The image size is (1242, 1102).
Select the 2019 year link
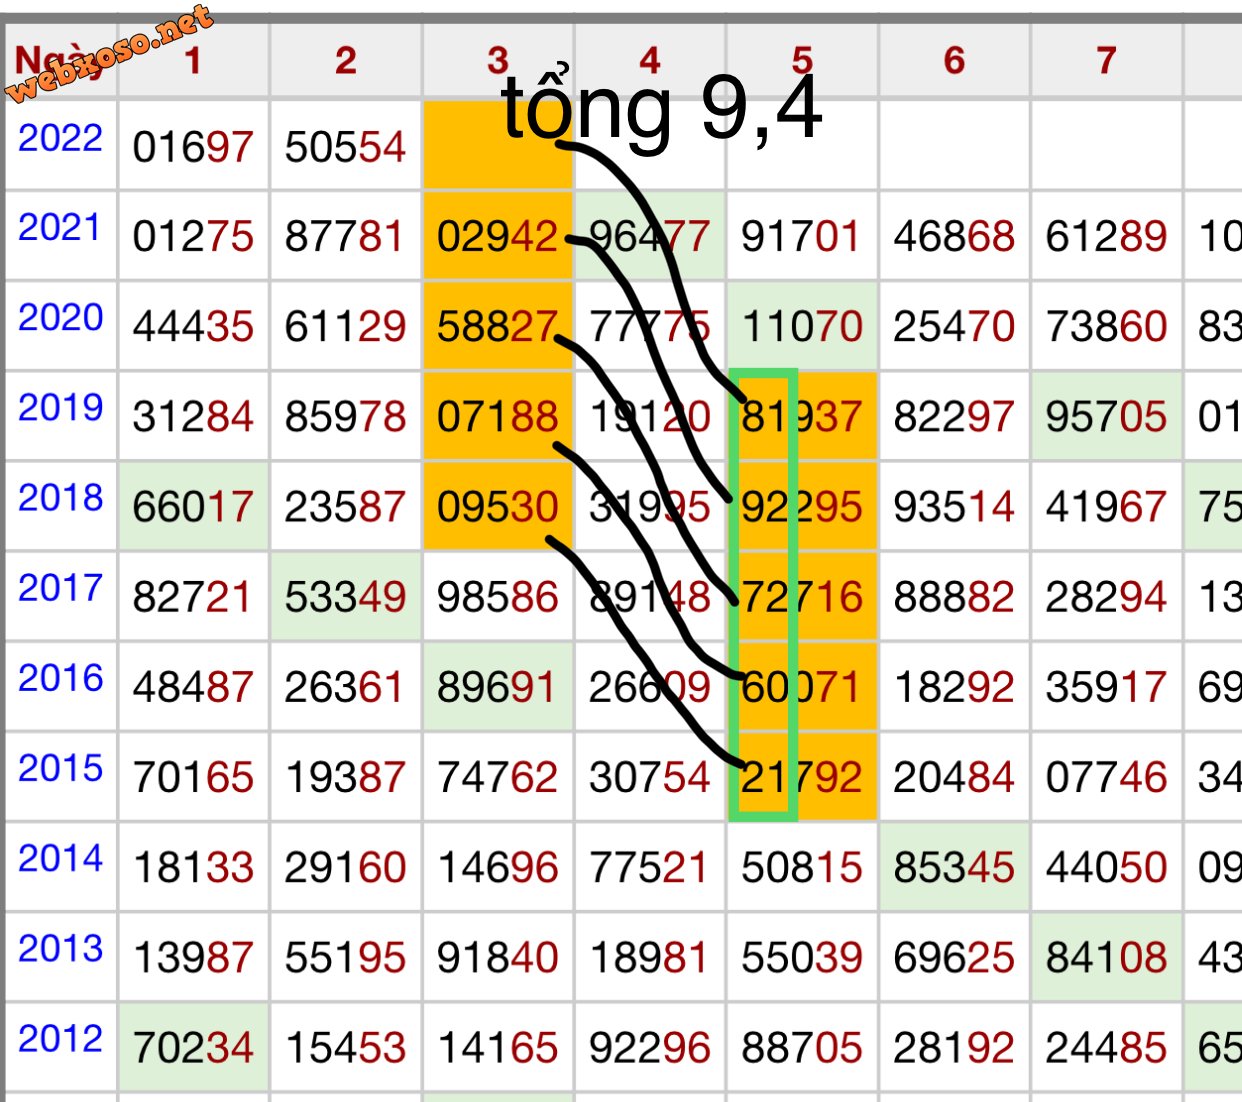[x=60, y=408]
